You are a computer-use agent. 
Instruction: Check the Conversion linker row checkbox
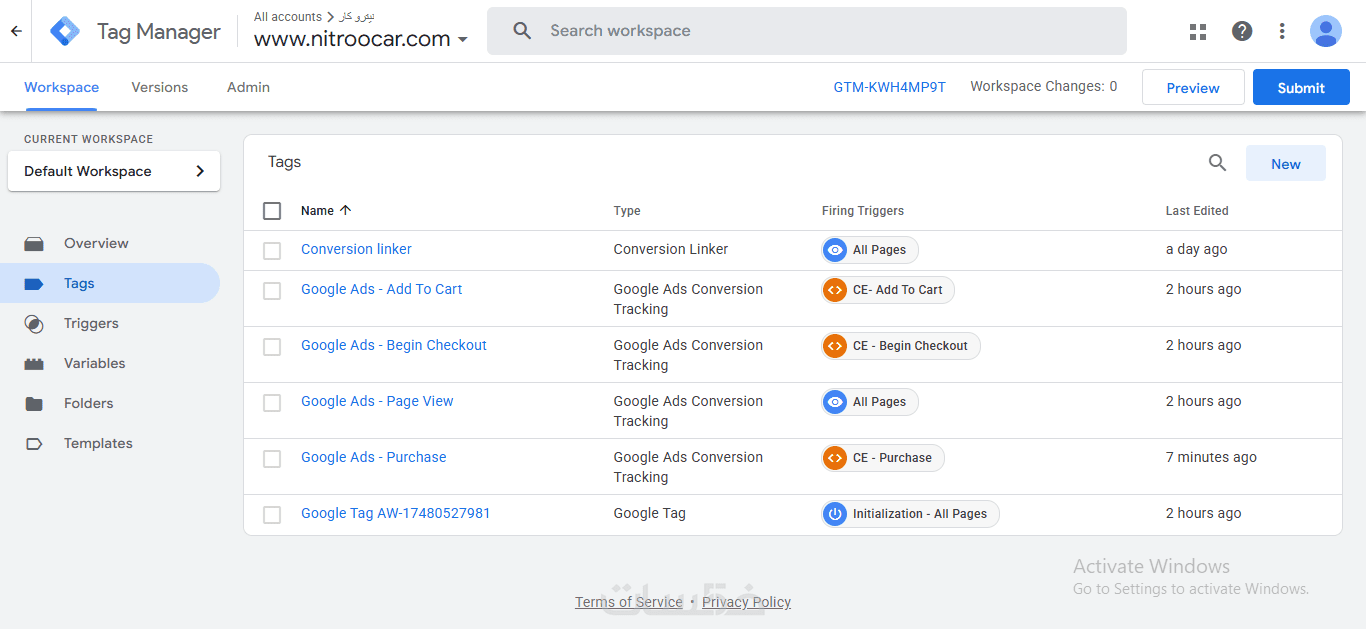point(272,250)
